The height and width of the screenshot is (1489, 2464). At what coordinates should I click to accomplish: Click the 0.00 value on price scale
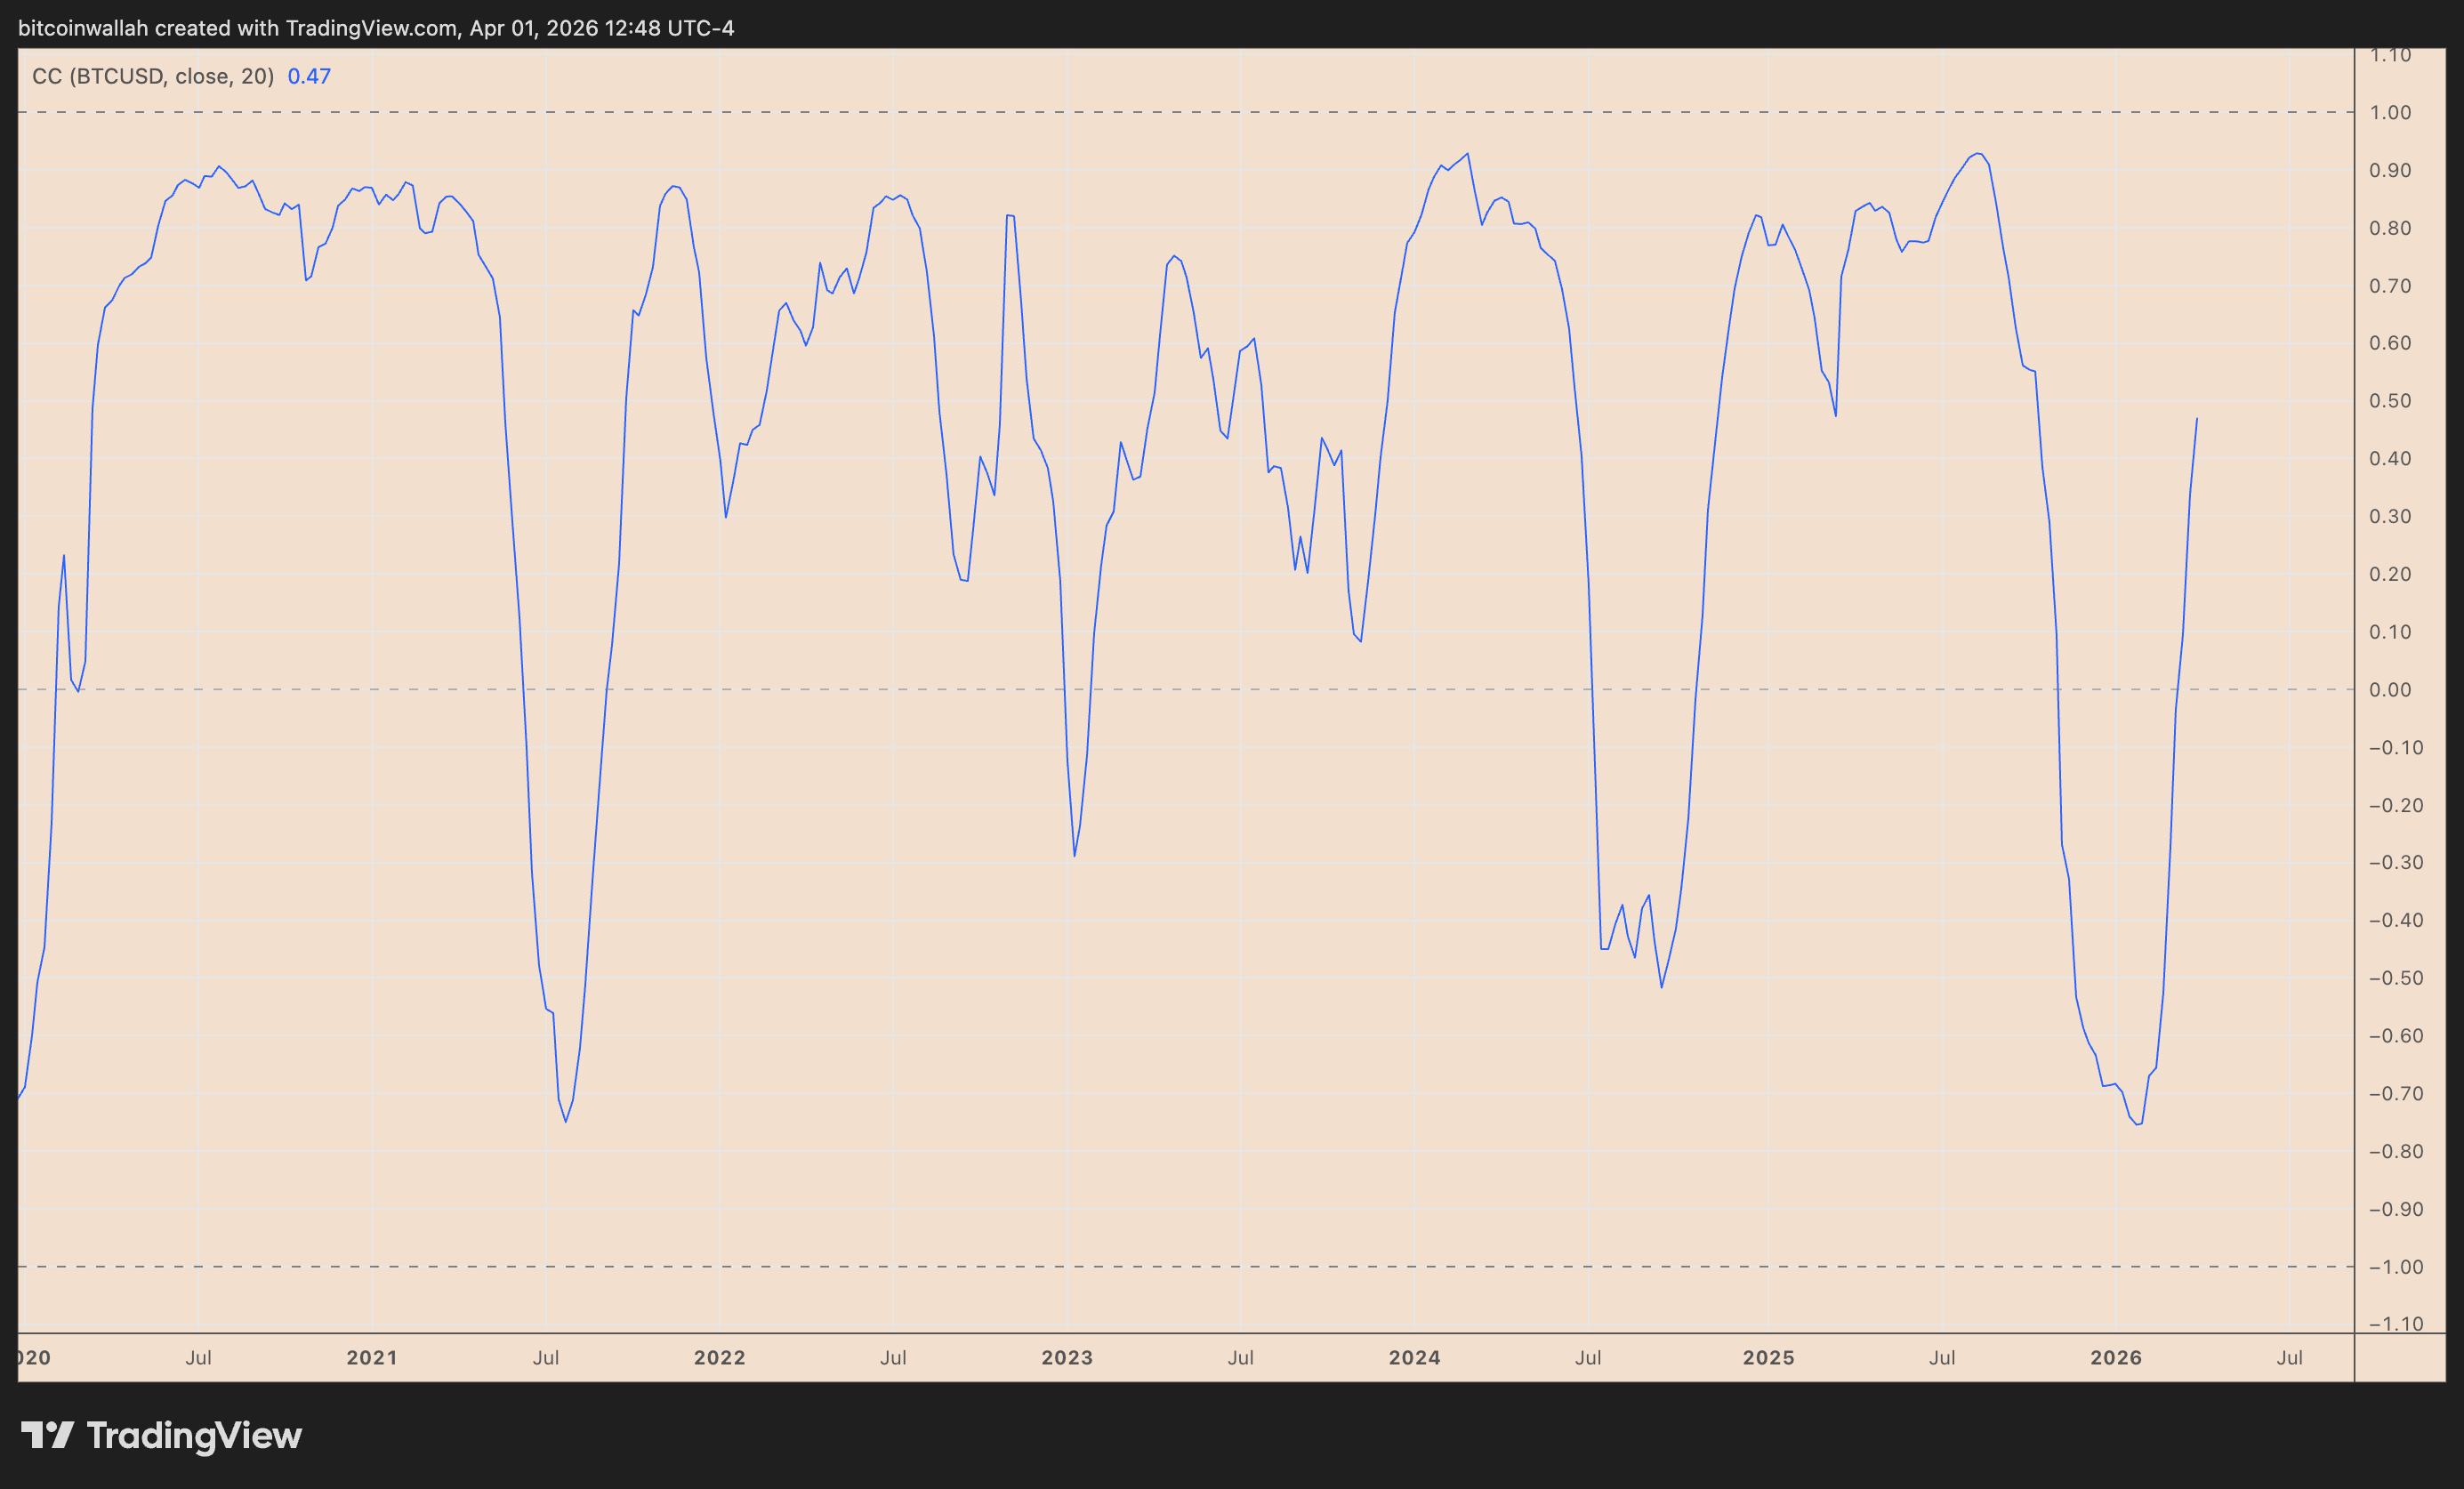(x=2390, y=690)
